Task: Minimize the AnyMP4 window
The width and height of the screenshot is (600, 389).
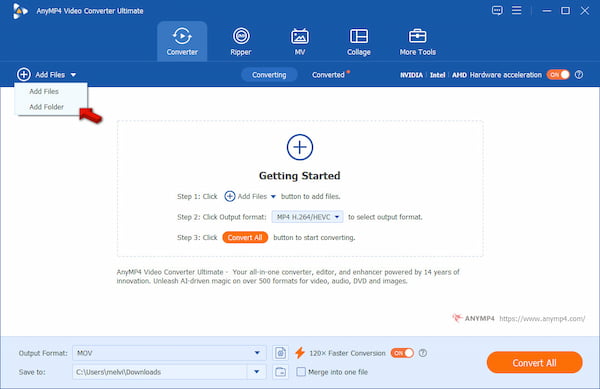Action: tap(547, 11)
